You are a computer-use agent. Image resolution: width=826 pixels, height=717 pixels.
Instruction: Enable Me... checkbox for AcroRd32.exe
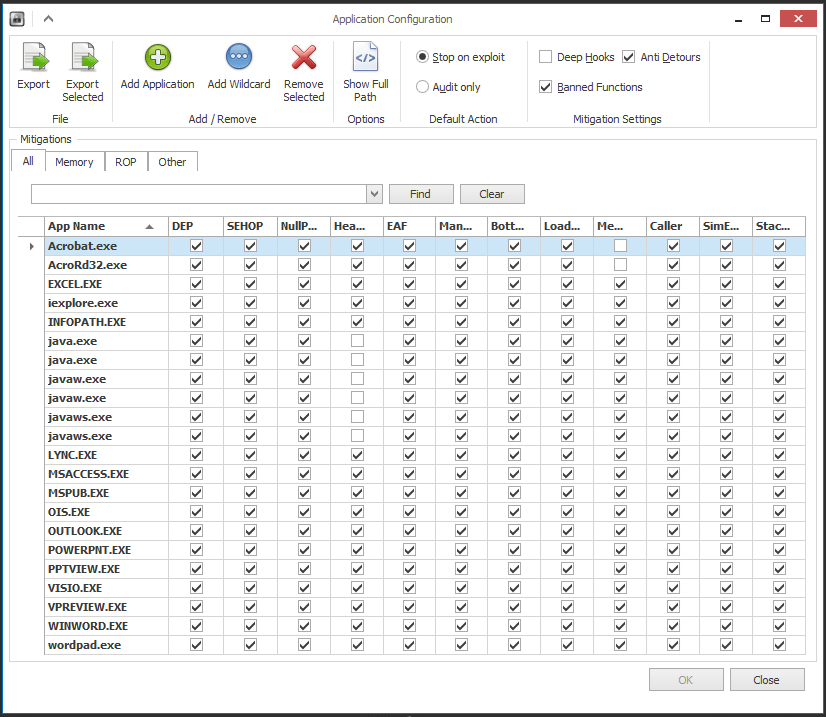pos(621,264)
